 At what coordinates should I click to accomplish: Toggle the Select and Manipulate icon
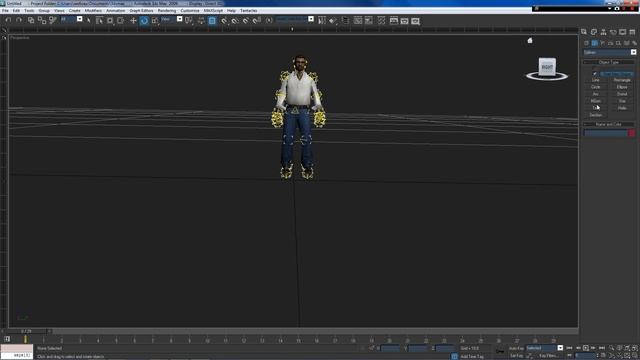pos(201,20)
